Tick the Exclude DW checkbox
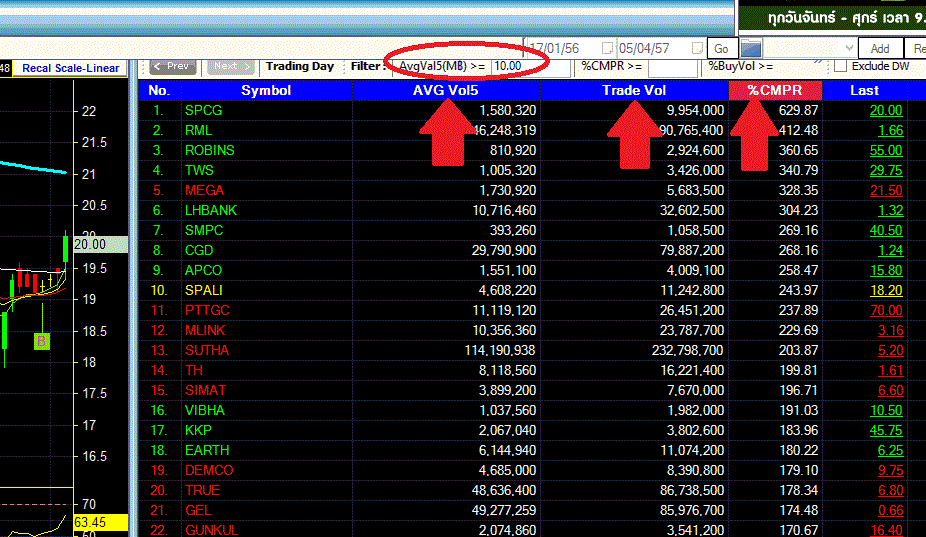926x537 pixels. (x=840, y=67)
